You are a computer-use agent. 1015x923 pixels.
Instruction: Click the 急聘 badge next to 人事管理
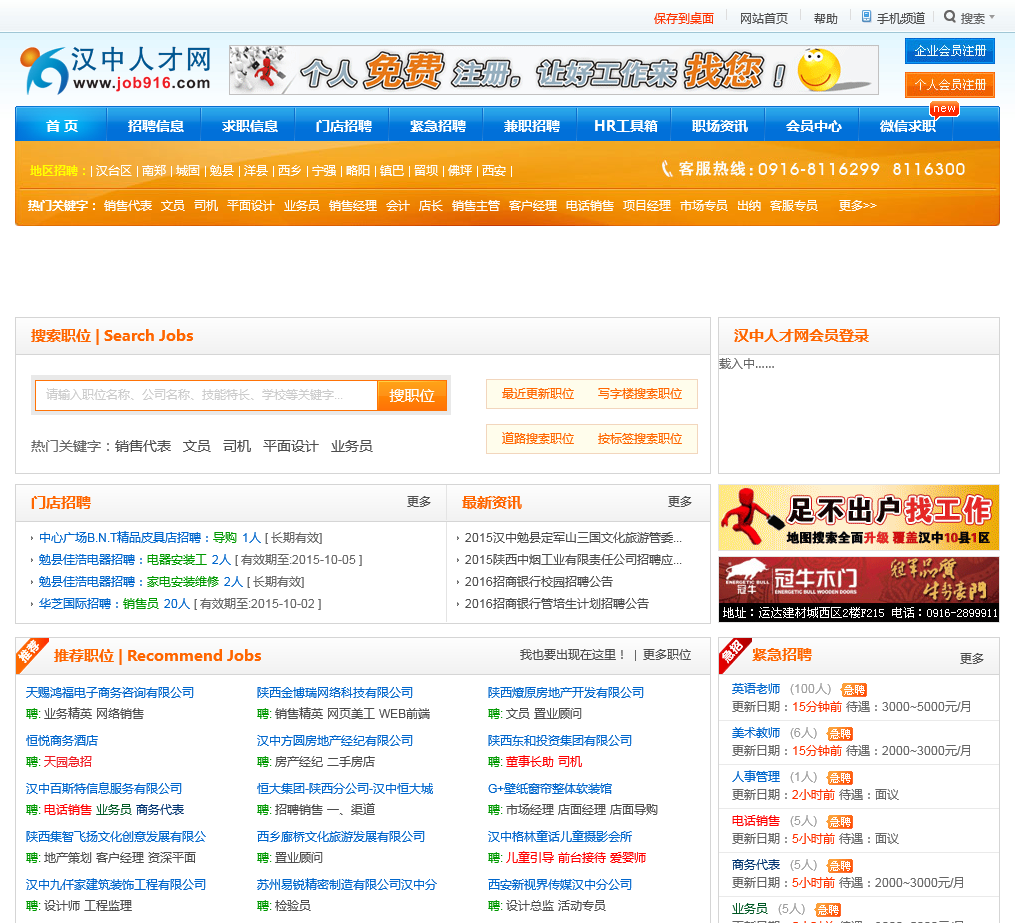pyautogui.click(x=840, y=778)
